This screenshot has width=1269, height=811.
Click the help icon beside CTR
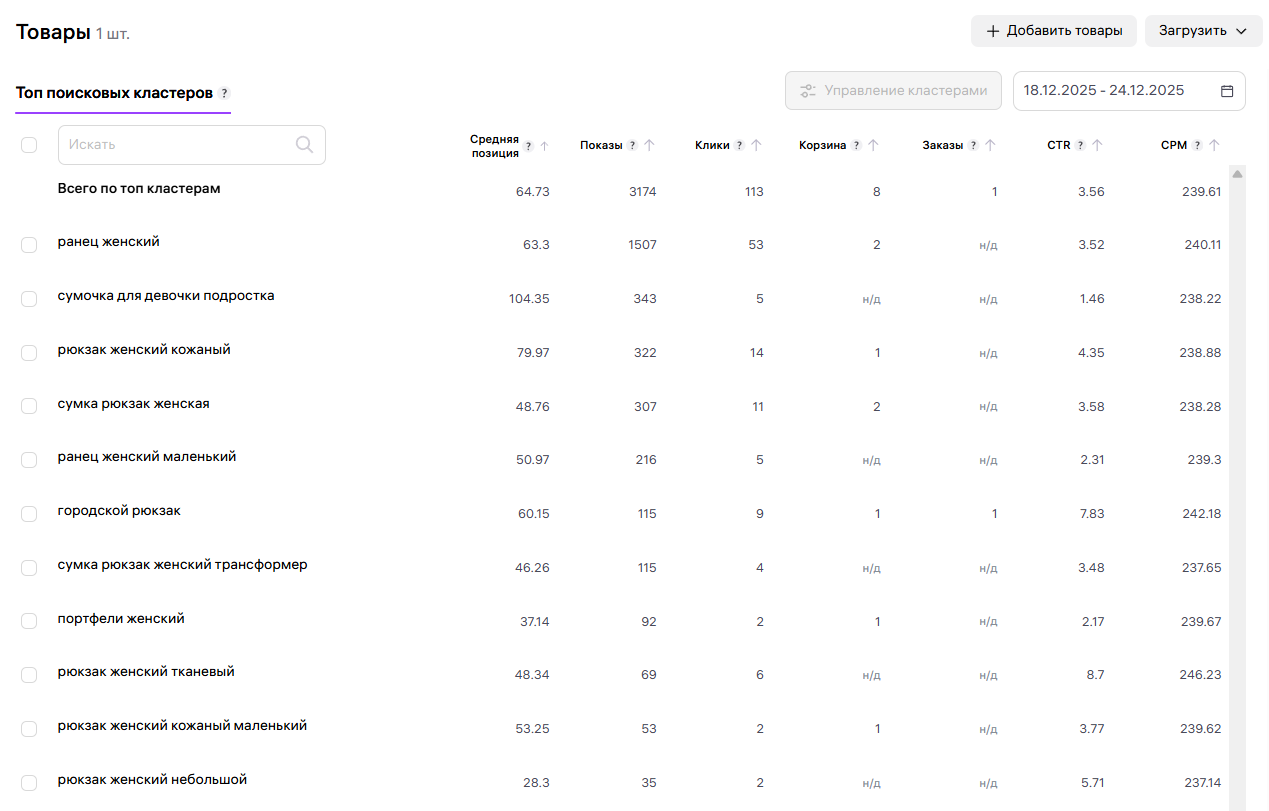coord(1080,145)
